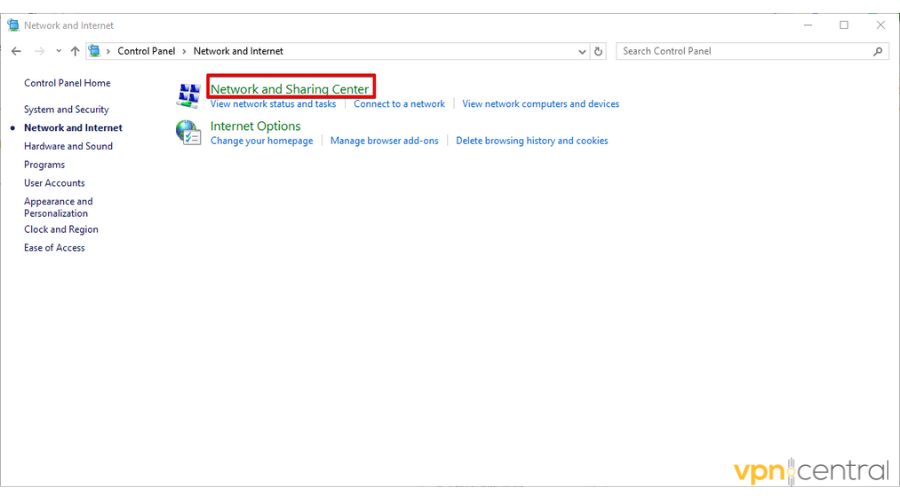Screen dimensions: 900x500
Task: Expand the address bar history dropdown
Action: 583,51
